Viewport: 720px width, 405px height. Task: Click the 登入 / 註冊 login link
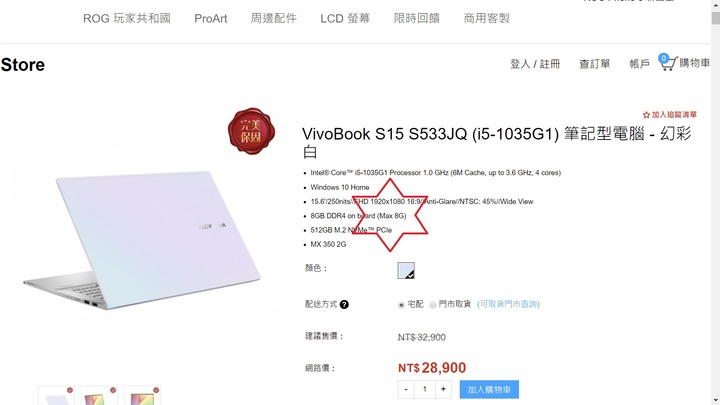click(x=535, y=64)
